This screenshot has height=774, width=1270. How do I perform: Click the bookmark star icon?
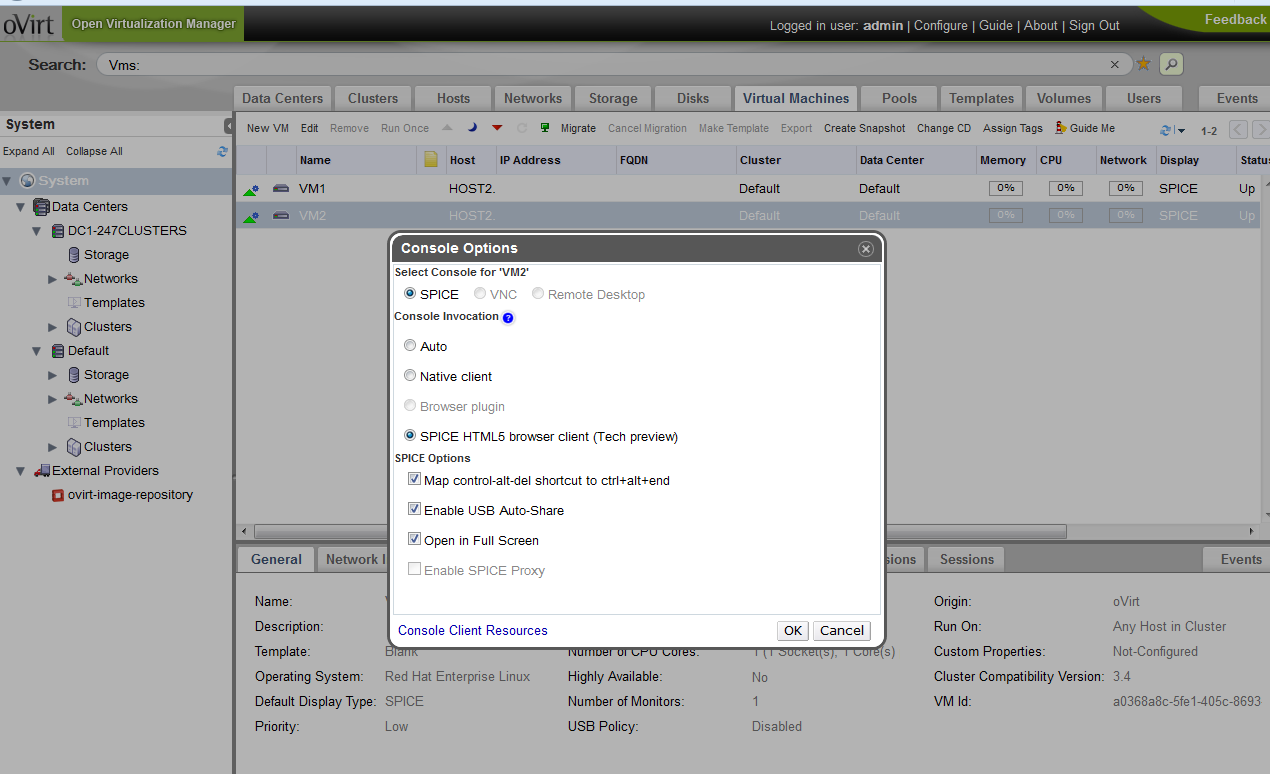[x=1144, y=64]
